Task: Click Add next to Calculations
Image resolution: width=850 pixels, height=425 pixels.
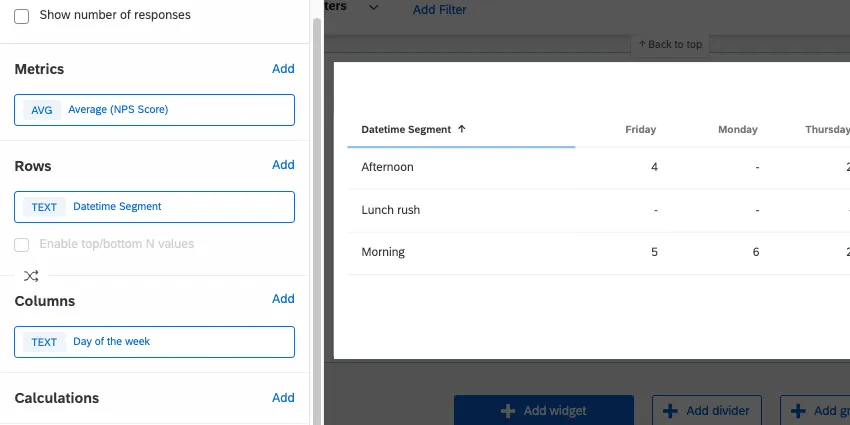Action: (x=283, y=398)
